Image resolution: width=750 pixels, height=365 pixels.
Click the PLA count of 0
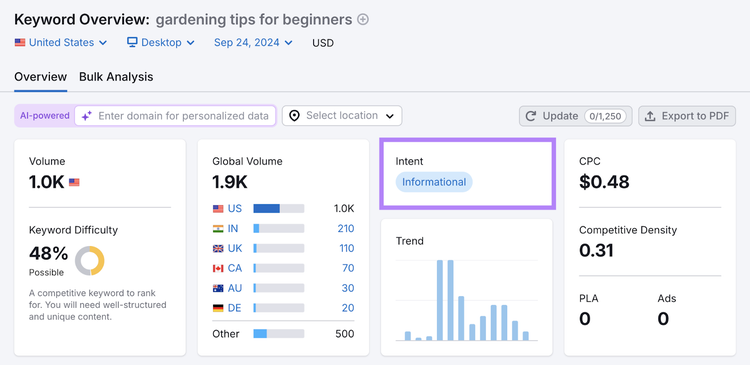[585, 319]
